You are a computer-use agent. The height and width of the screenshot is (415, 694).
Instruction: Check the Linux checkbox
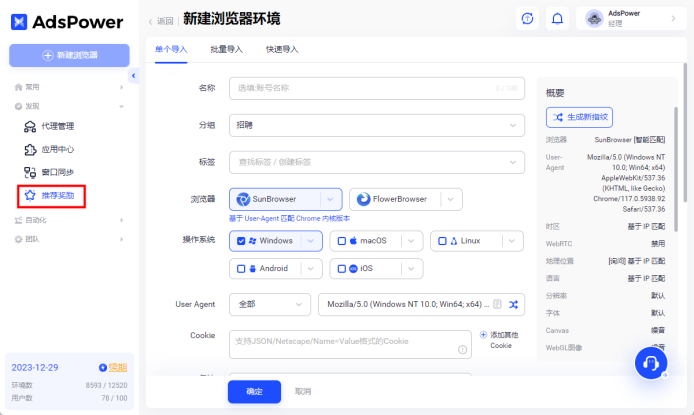click(x=442, y=241)
